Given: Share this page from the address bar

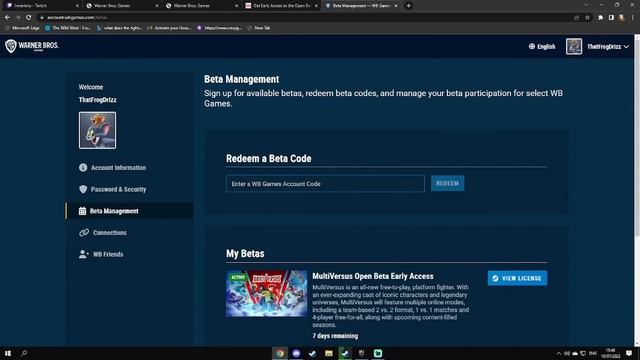Looking at the screenshot, I should coord(576,18).
